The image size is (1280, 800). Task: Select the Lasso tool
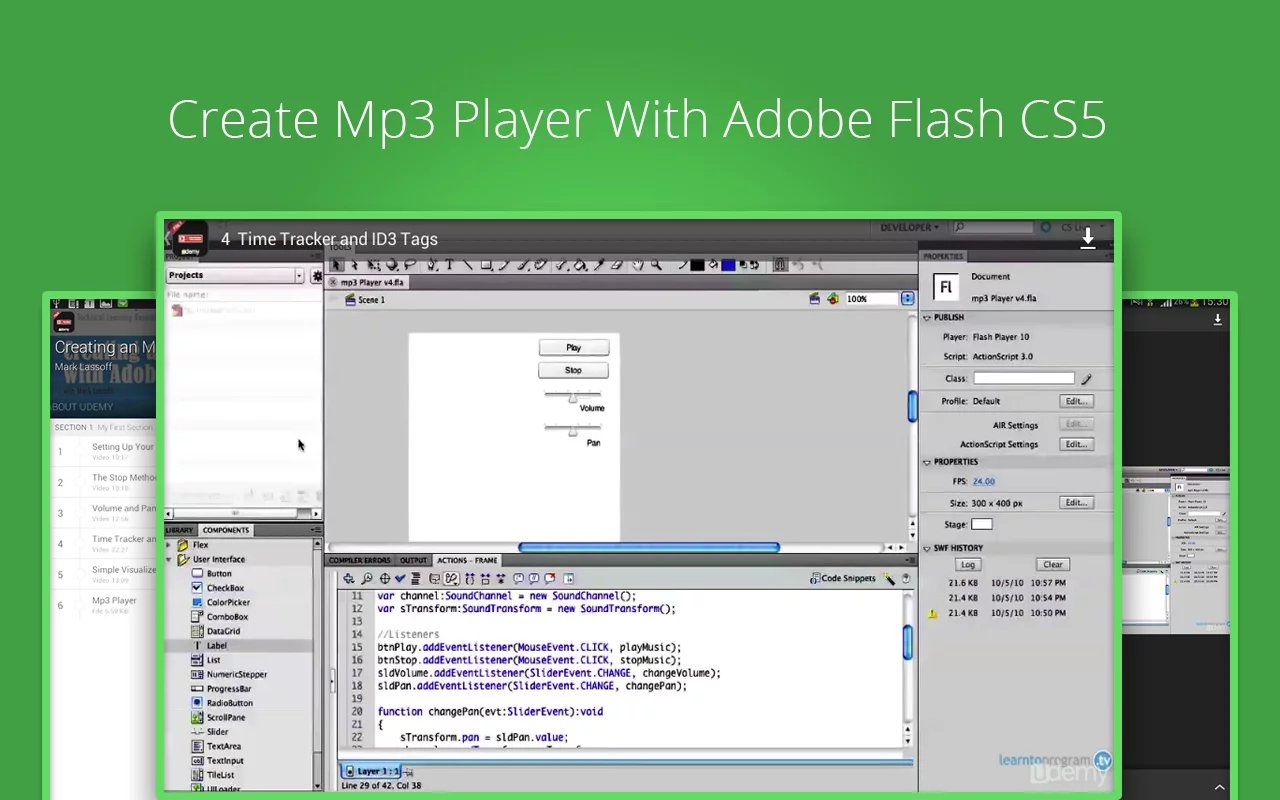(410, 265)
